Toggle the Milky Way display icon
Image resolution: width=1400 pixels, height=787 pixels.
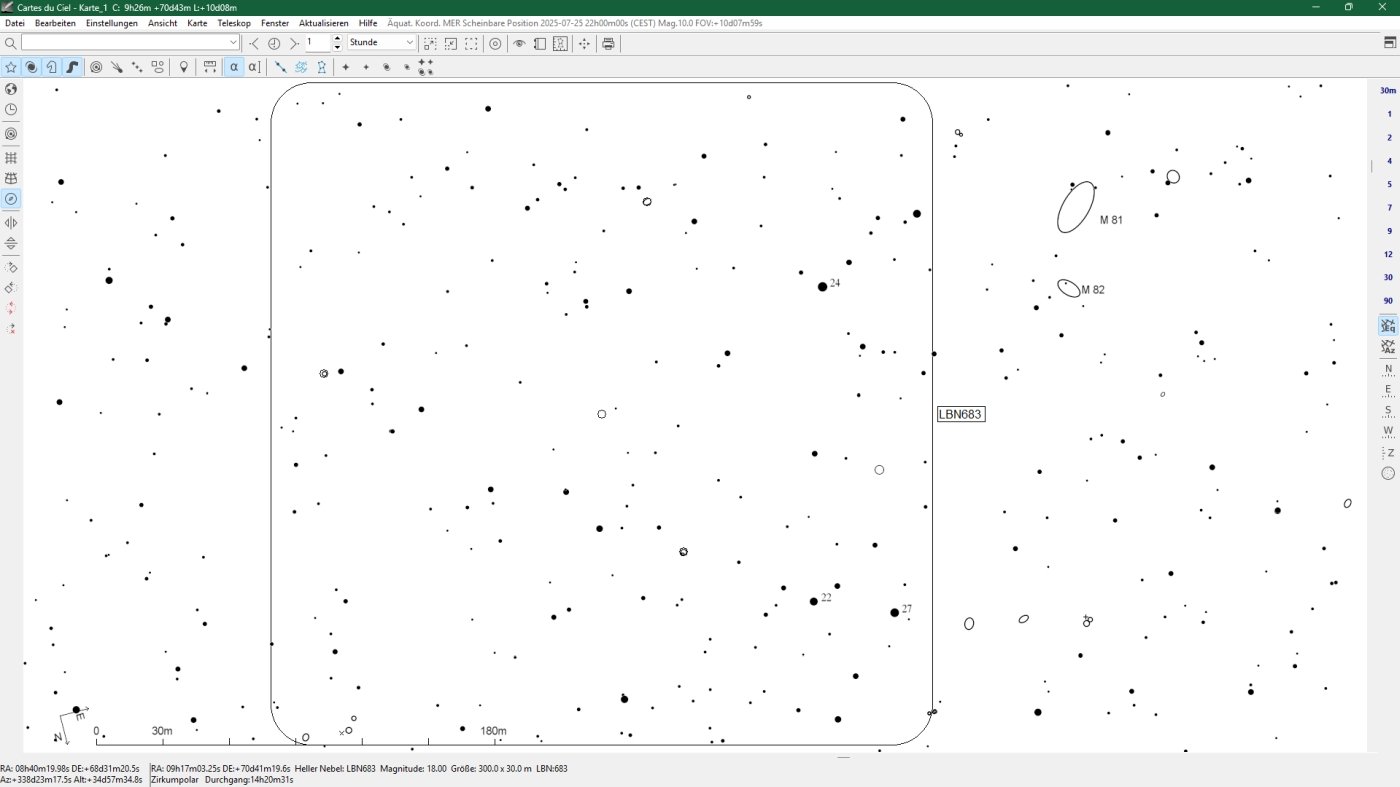(x=73, y=67)
